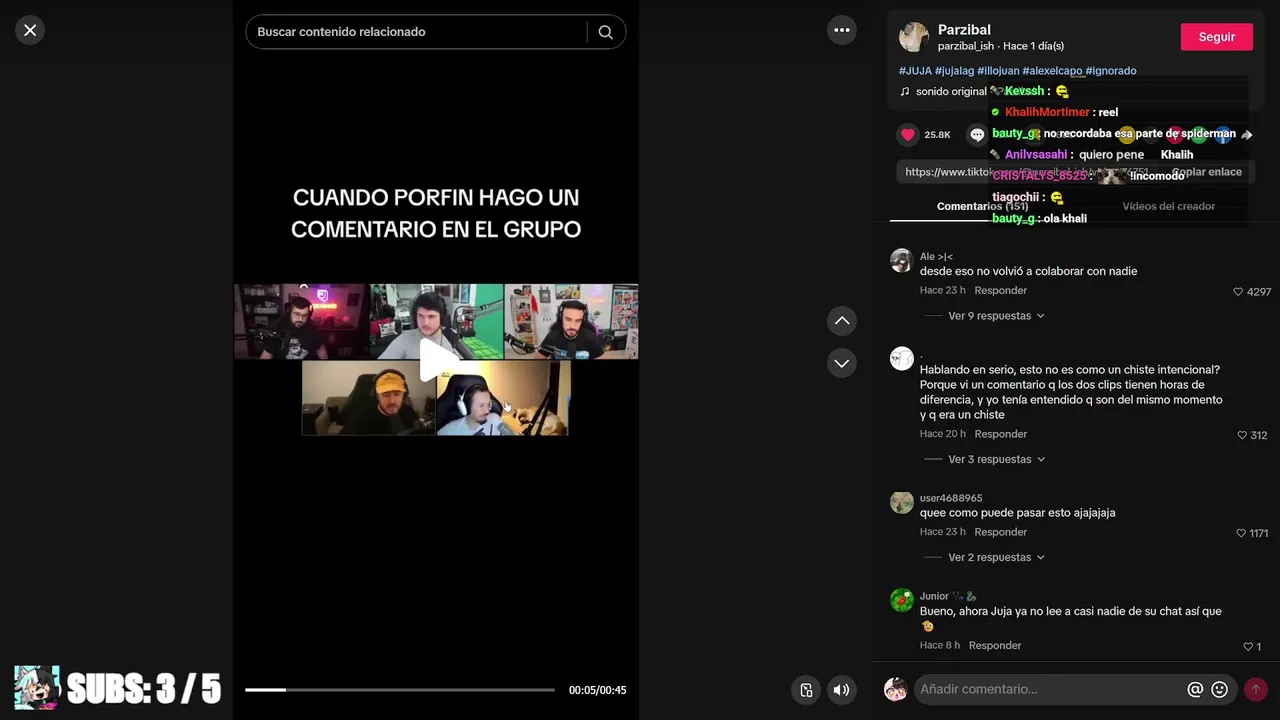The height and width of the screenshot is (720, 1280).
Task: Open Junior's green avatar
Action: pyautogui.click(x=902, y=600)
